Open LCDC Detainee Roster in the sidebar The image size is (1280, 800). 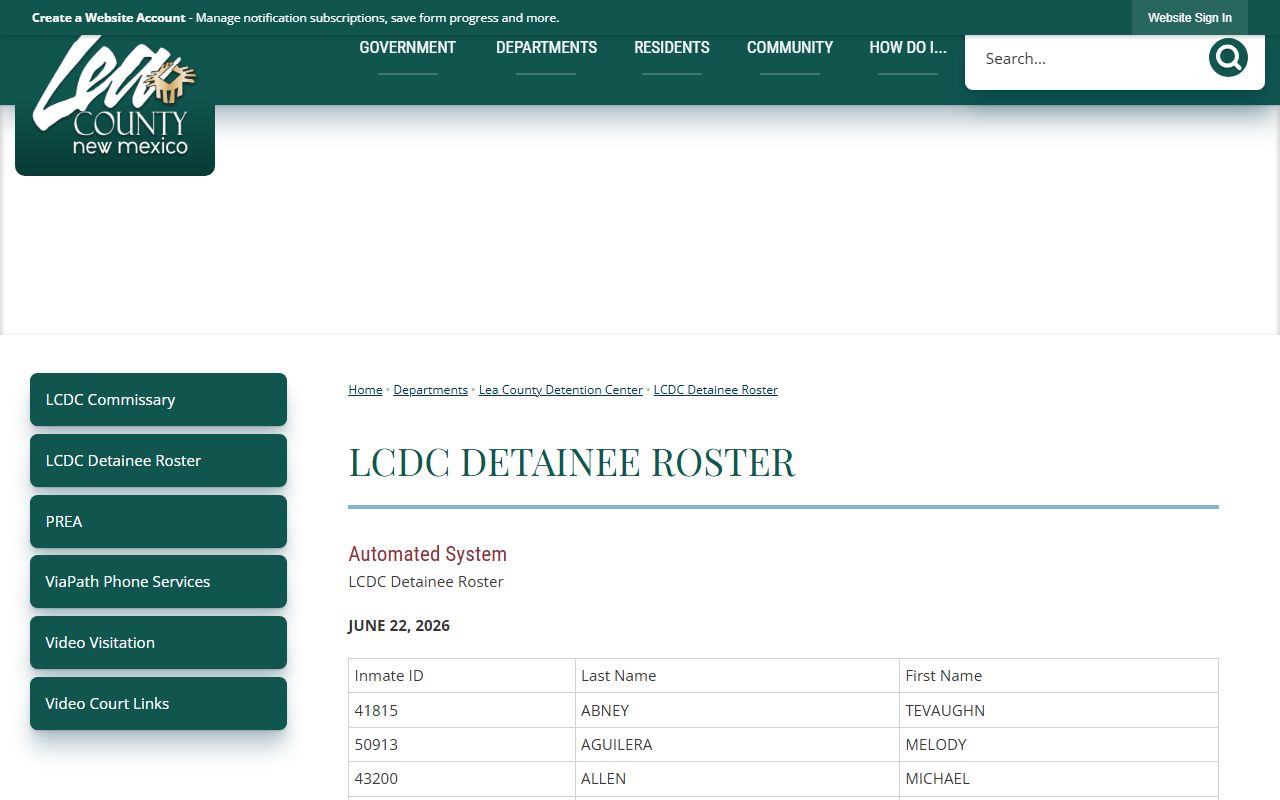click(x=158, y=461)
